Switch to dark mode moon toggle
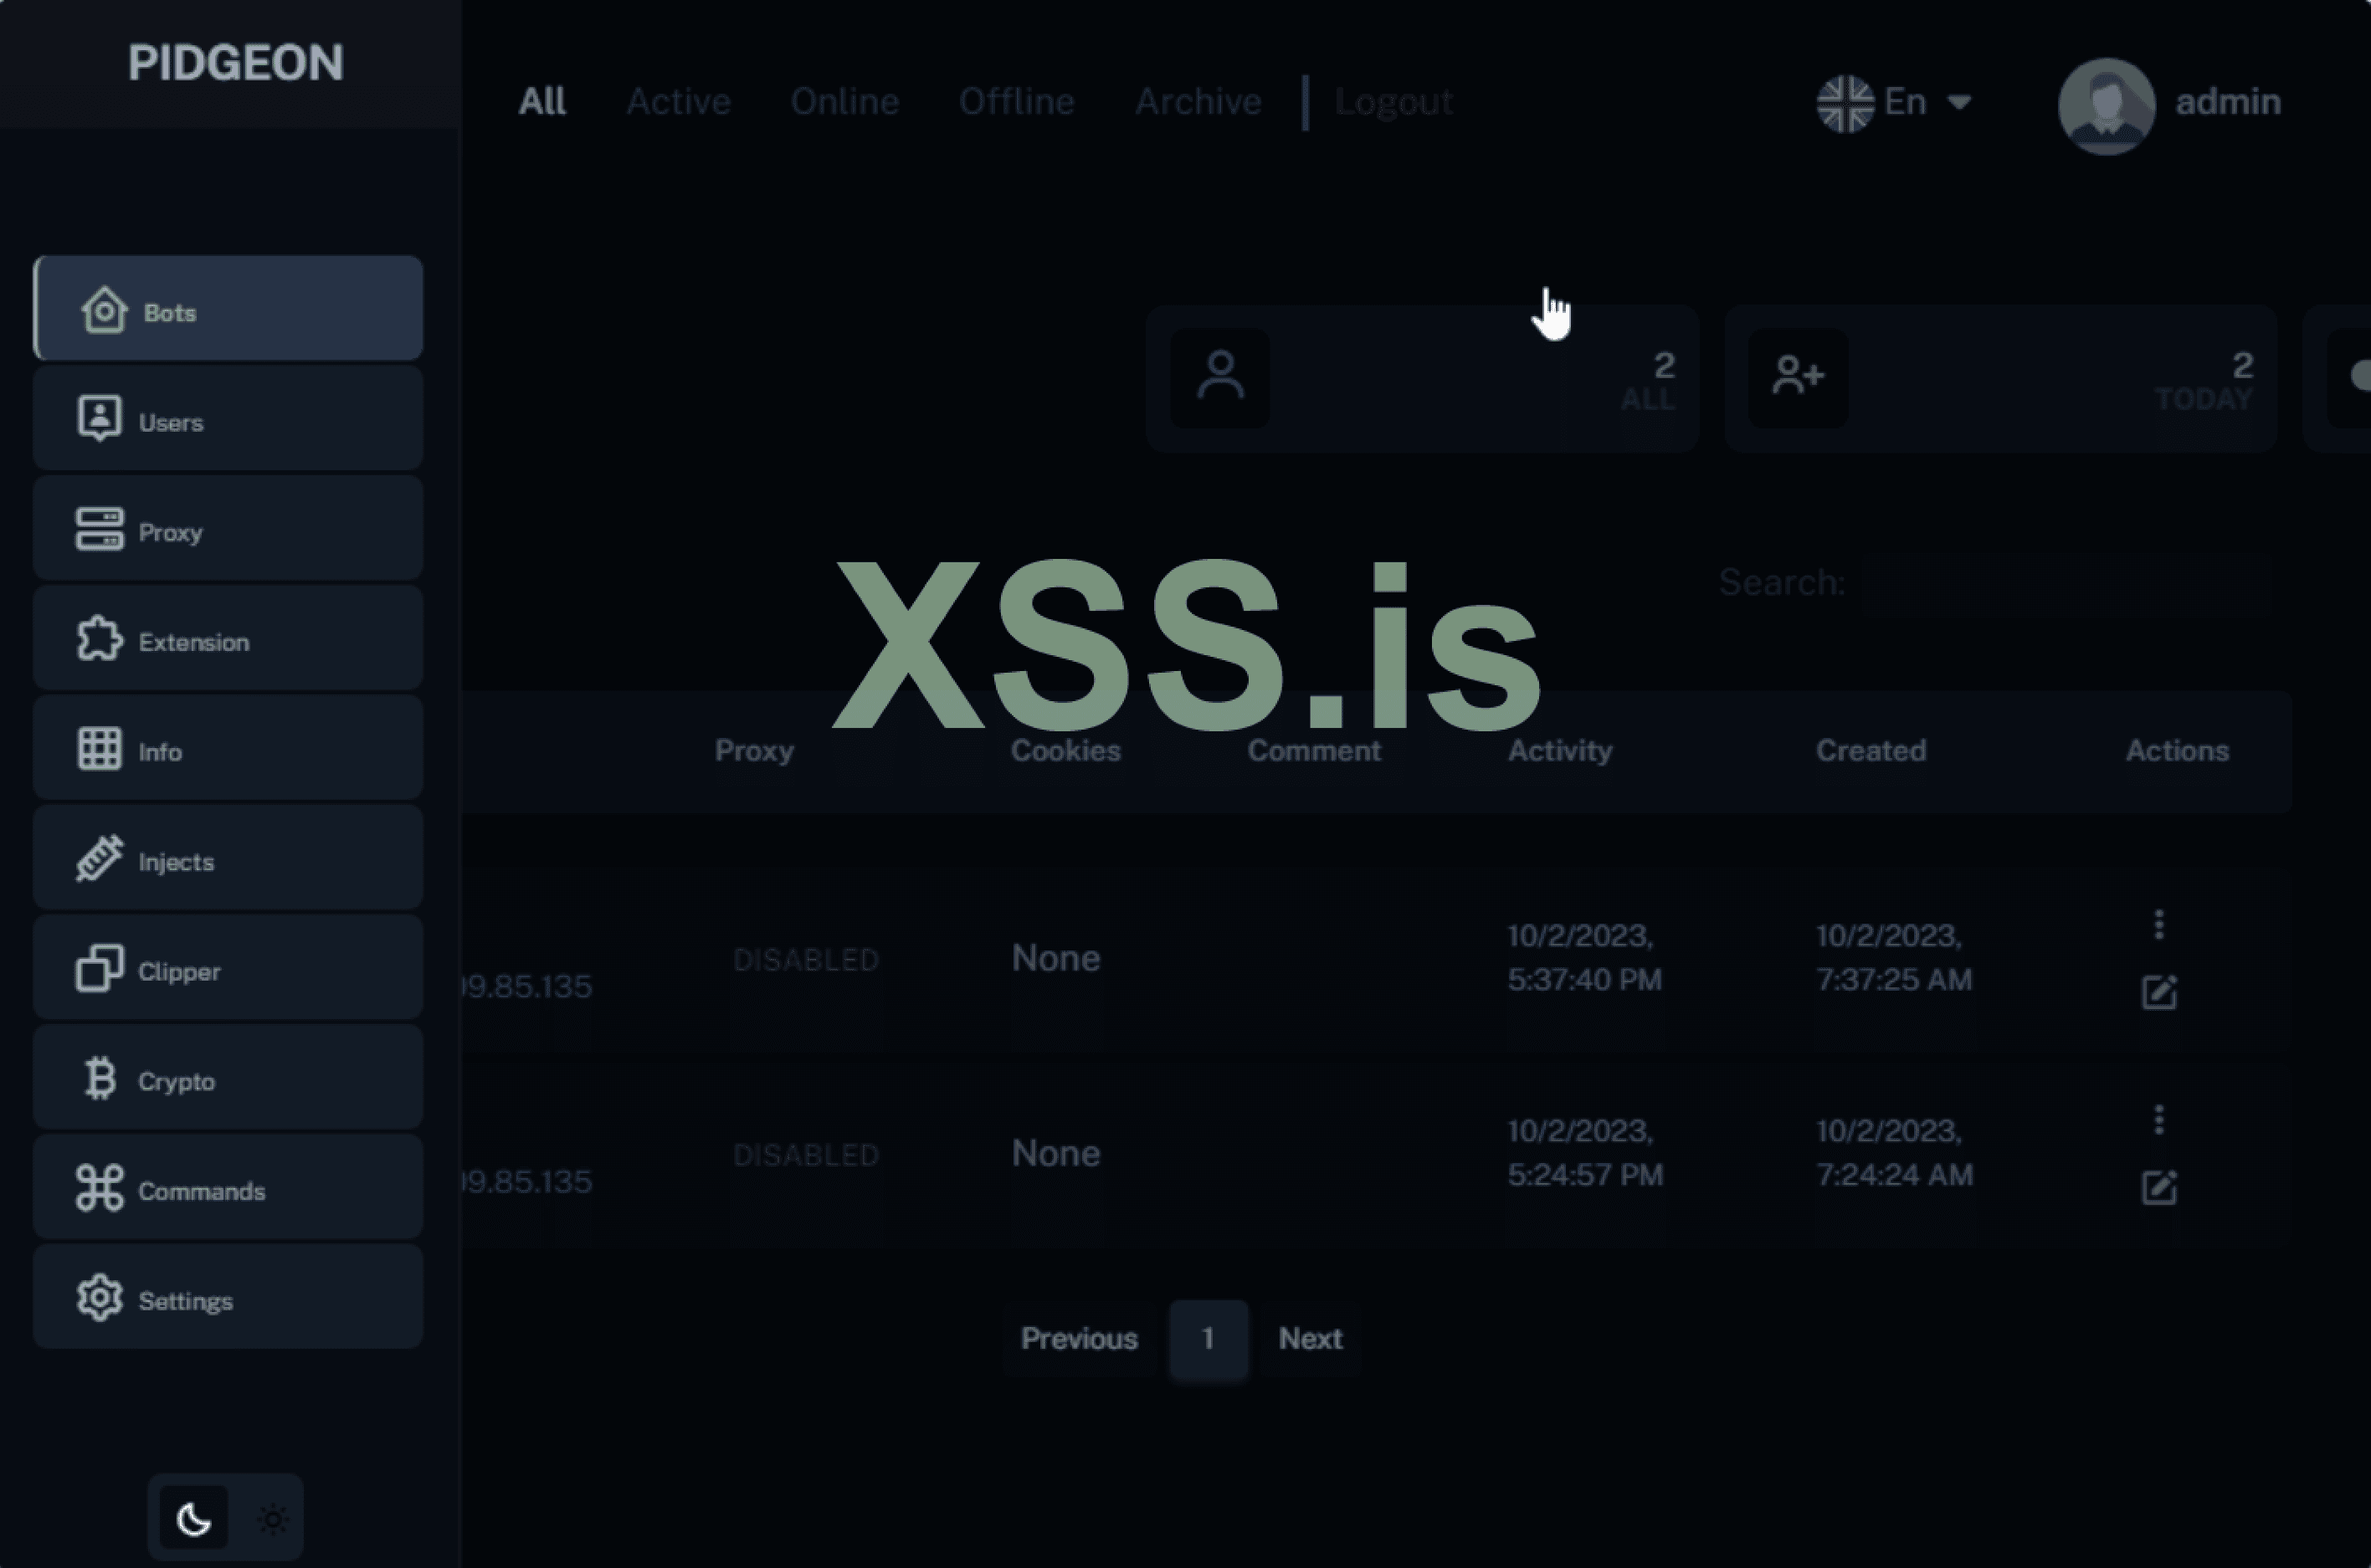The width and height of the screenshot is (2371, 1568). [x=194, y=1519]
